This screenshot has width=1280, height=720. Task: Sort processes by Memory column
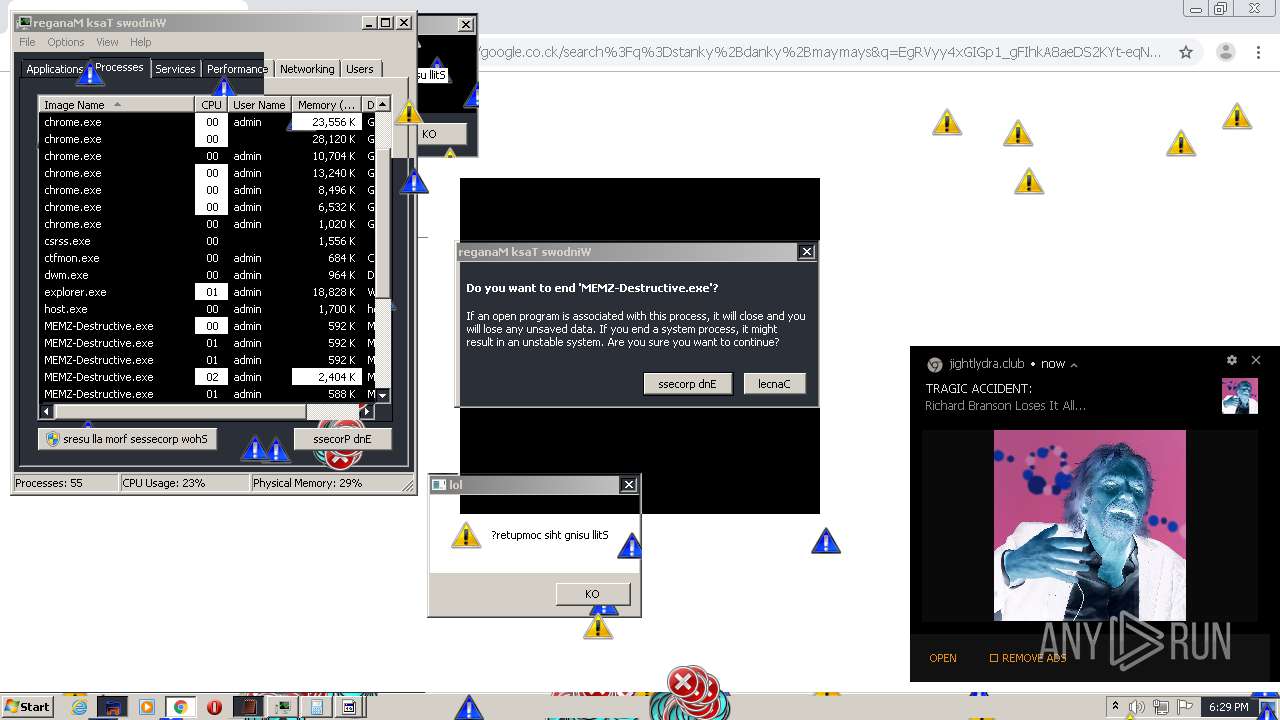(326, 105)
